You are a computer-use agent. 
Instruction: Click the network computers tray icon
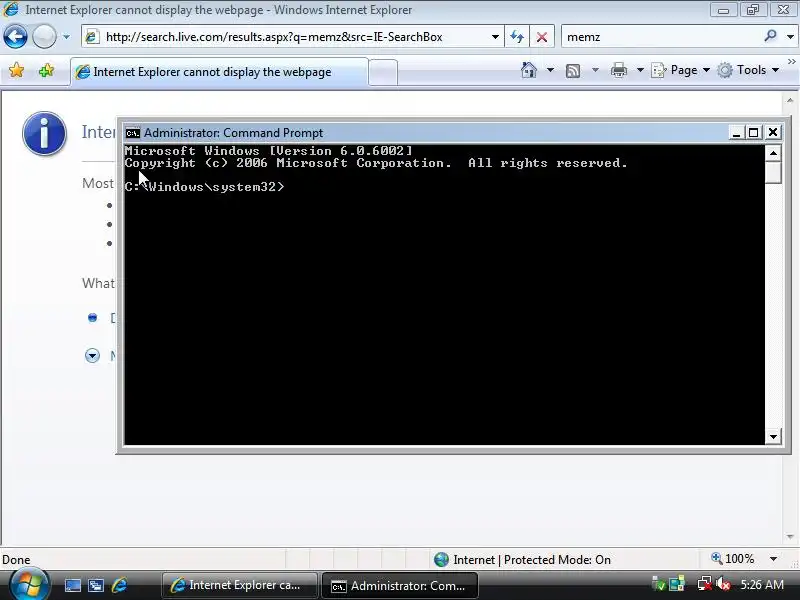pyautogui.click(x=677, y=584)
